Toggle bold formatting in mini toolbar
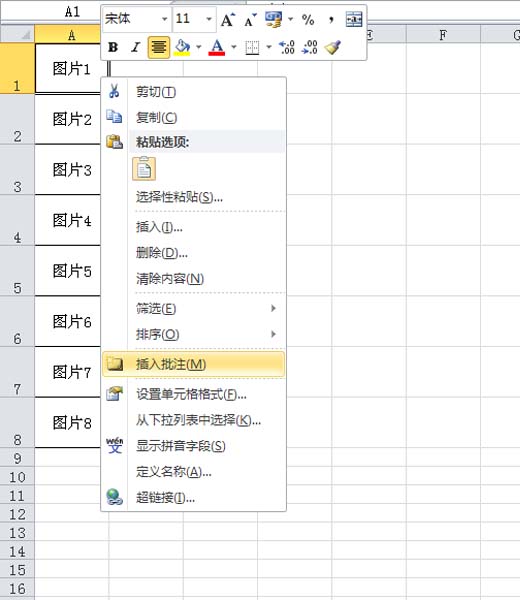Screen dimensions: 520x600 tap(113, 47)
